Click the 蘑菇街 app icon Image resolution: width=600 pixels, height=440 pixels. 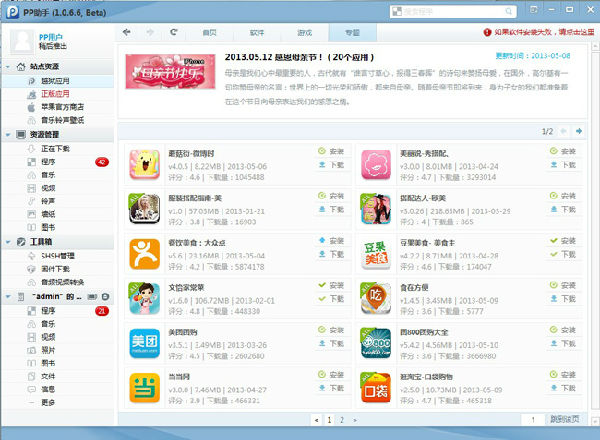(x=144, y=165)
